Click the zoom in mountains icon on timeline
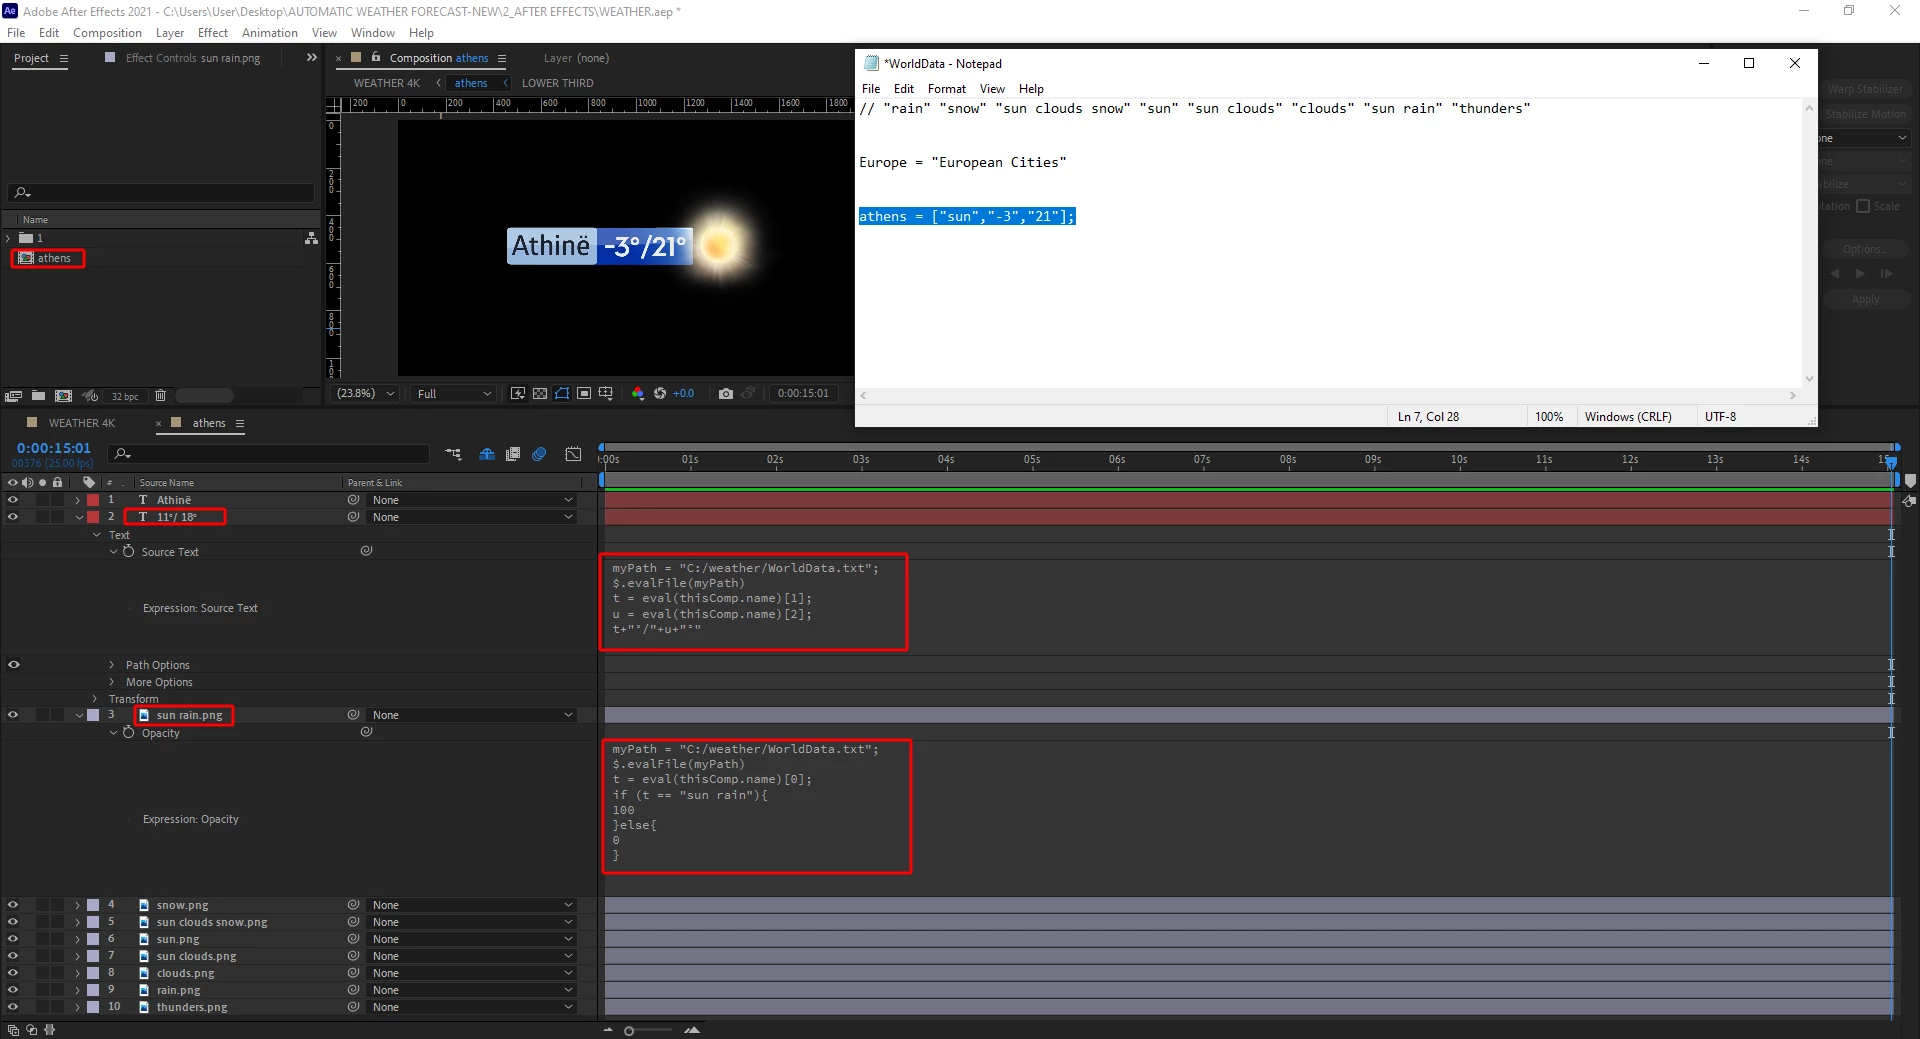The width and height of the screenshot is (1920, 1039). coord(692,1030)
